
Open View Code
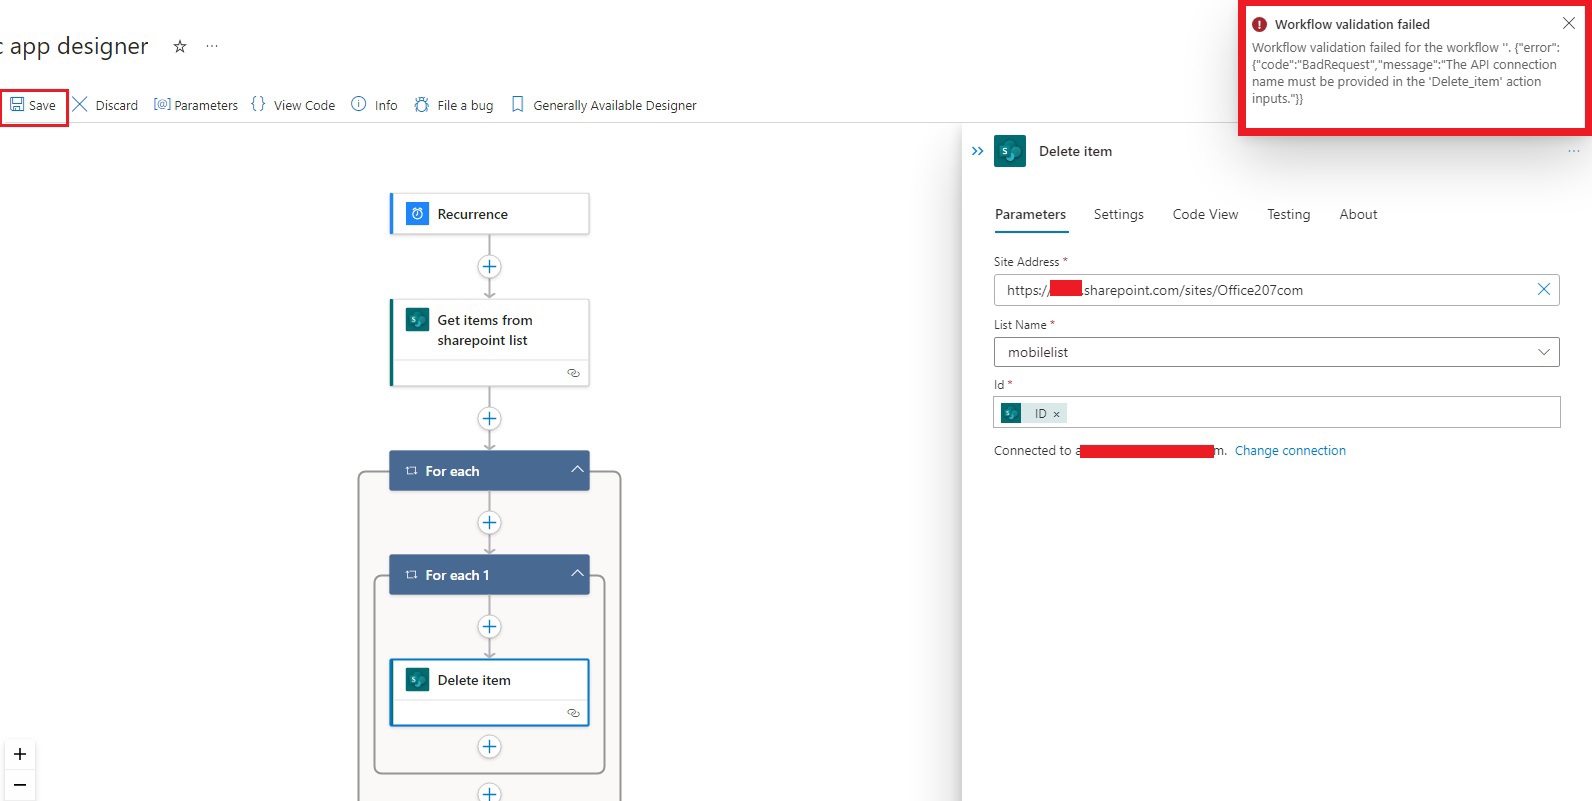coord(293,105)
